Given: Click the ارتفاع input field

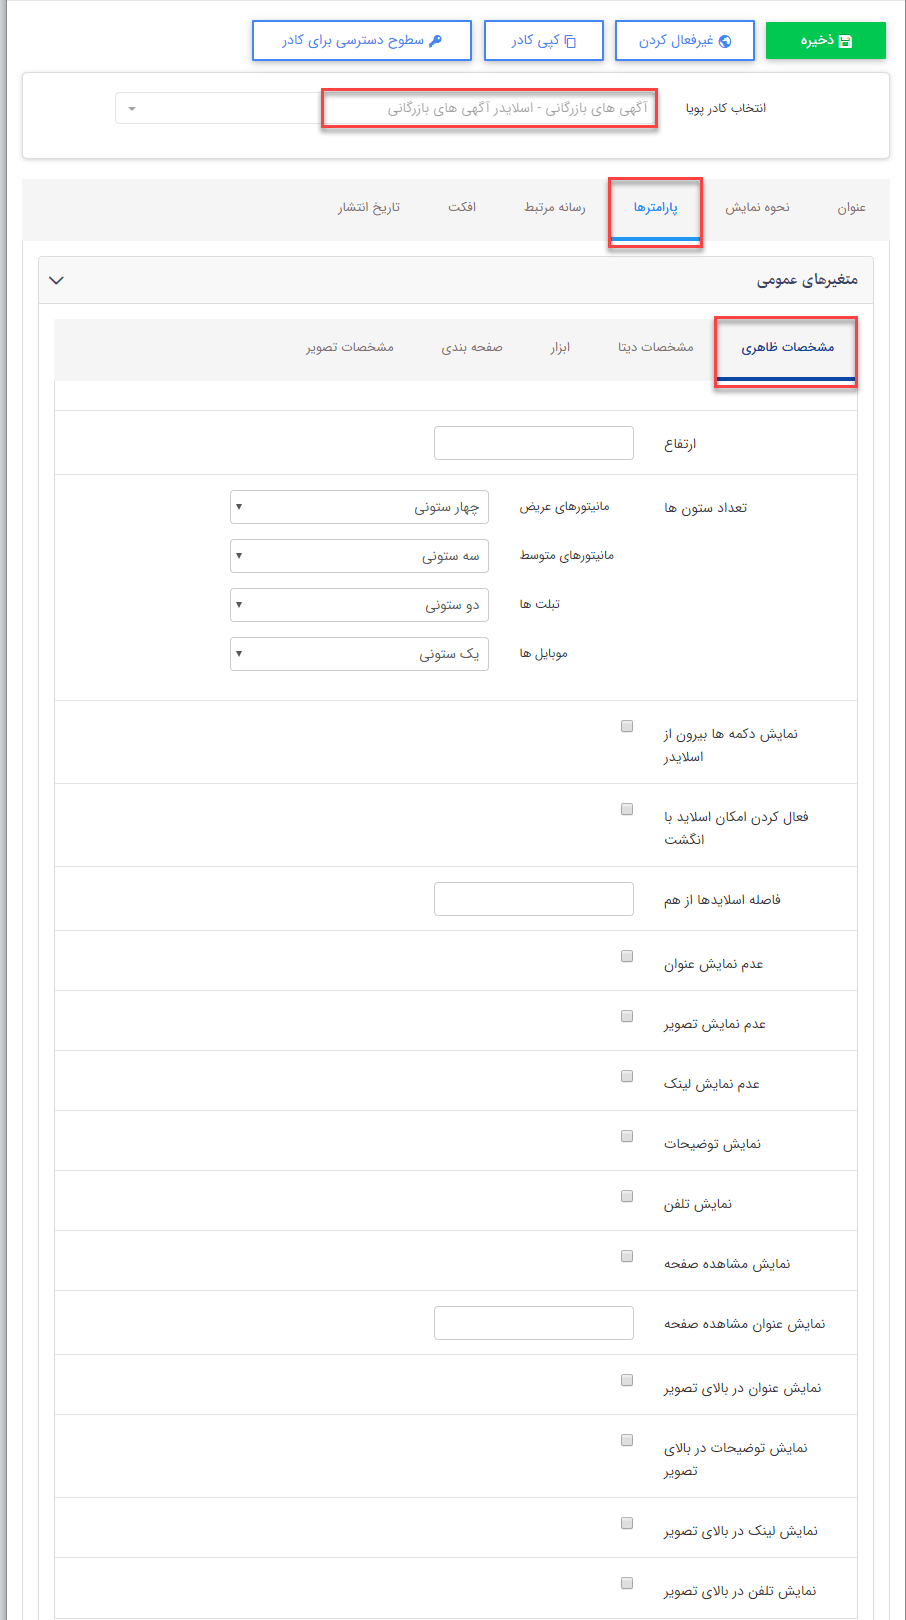Looking at the screenshot, I should (534, 443).
